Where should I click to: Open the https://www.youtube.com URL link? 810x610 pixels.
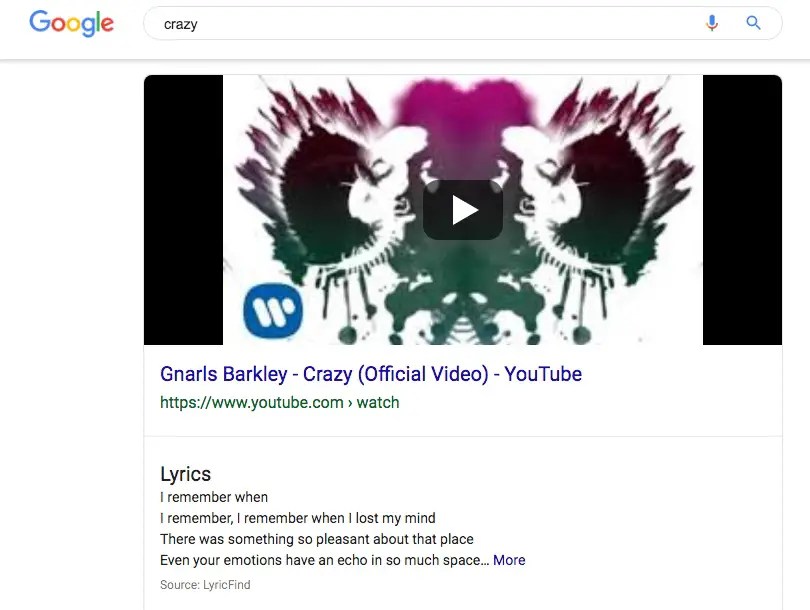point(252,402)
